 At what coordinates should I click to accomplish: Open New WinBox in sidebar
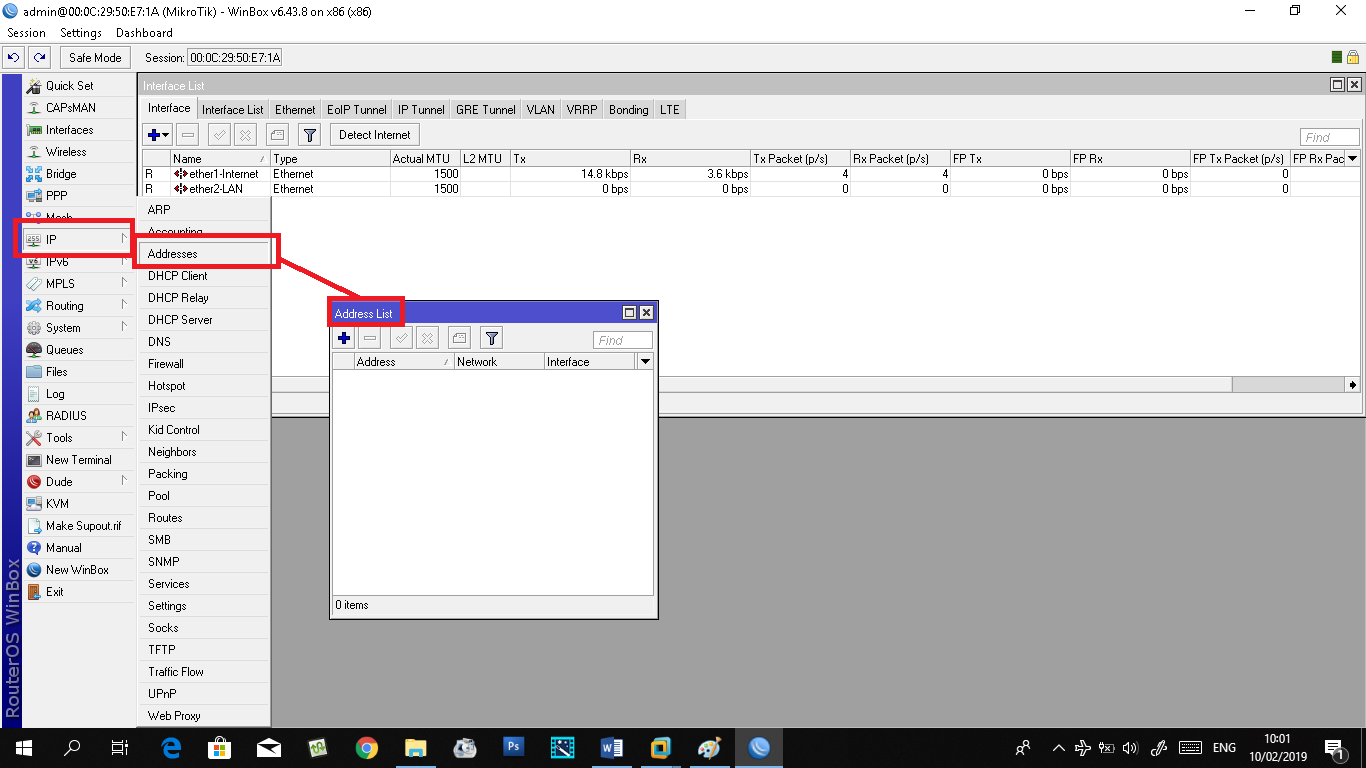coord(78,570)
